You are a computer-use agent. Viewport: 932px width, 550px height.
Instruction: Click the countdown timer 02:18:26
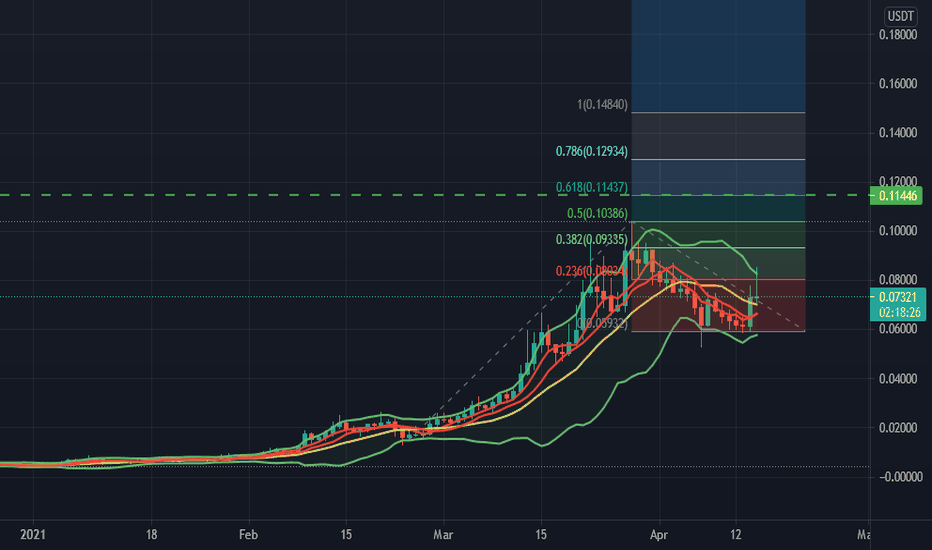898,312
